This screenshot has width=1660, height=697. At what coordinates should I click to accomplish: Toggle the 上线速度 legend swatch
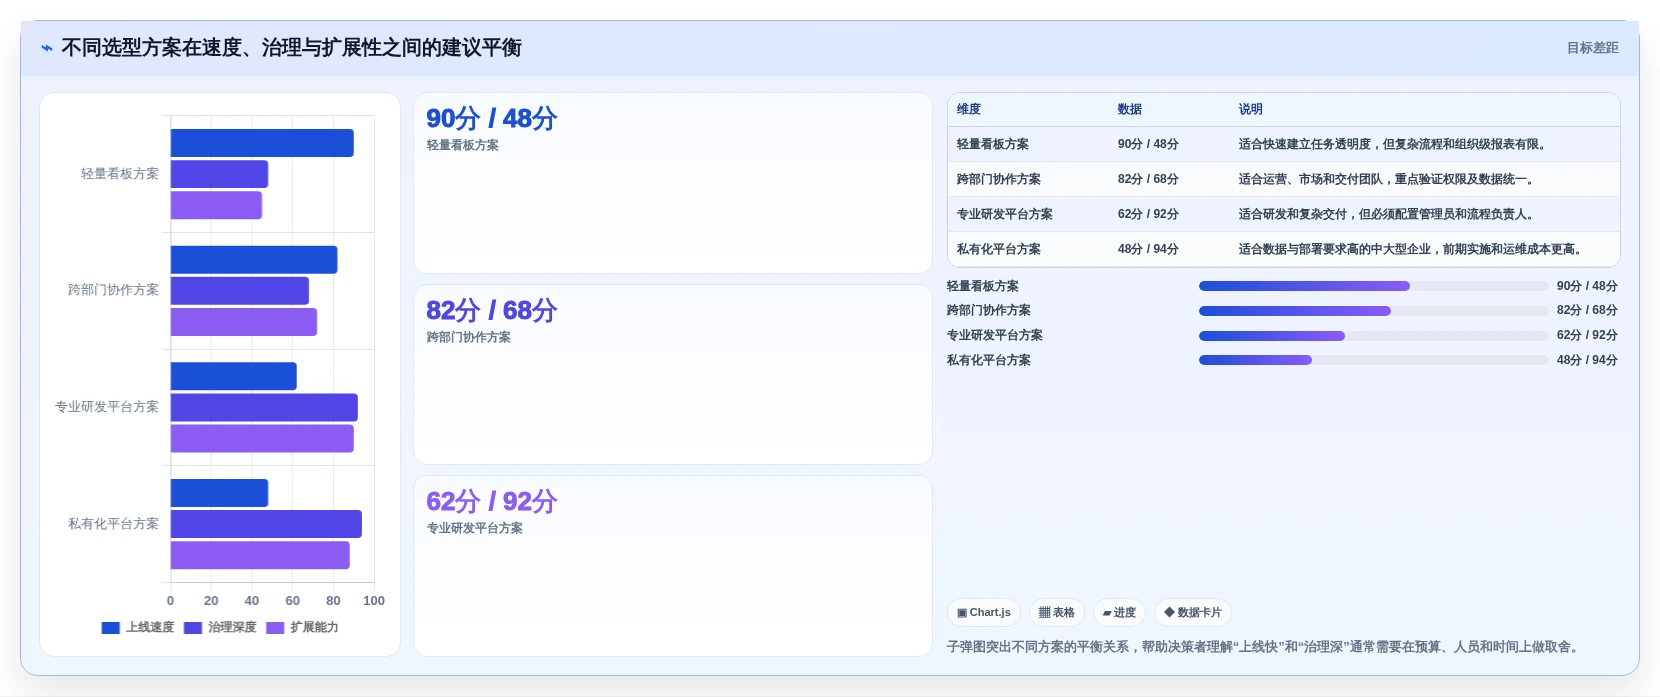pos(110,628)
